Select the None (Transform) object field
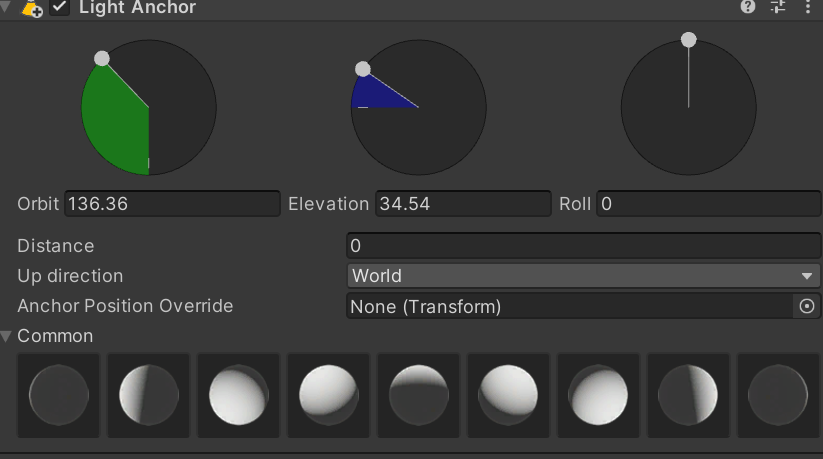The height and width of the screenshot is (459, 823). [570, 306]
